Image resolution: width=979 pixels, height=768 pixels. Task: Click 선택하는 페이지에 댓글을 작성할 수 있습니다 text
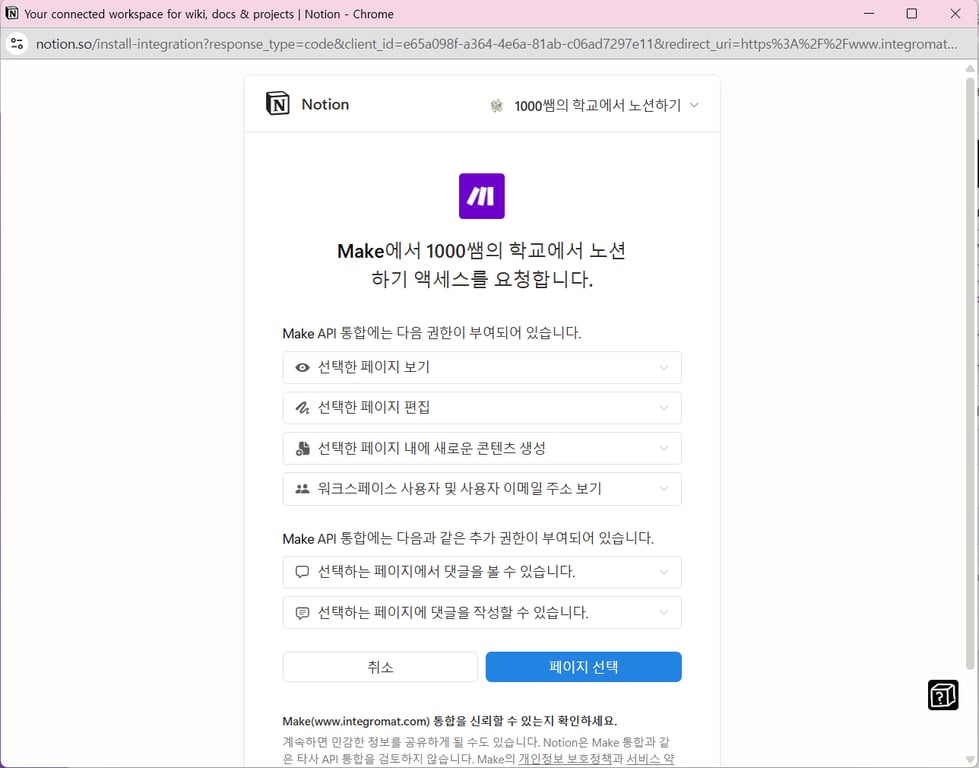pos(453,613)
